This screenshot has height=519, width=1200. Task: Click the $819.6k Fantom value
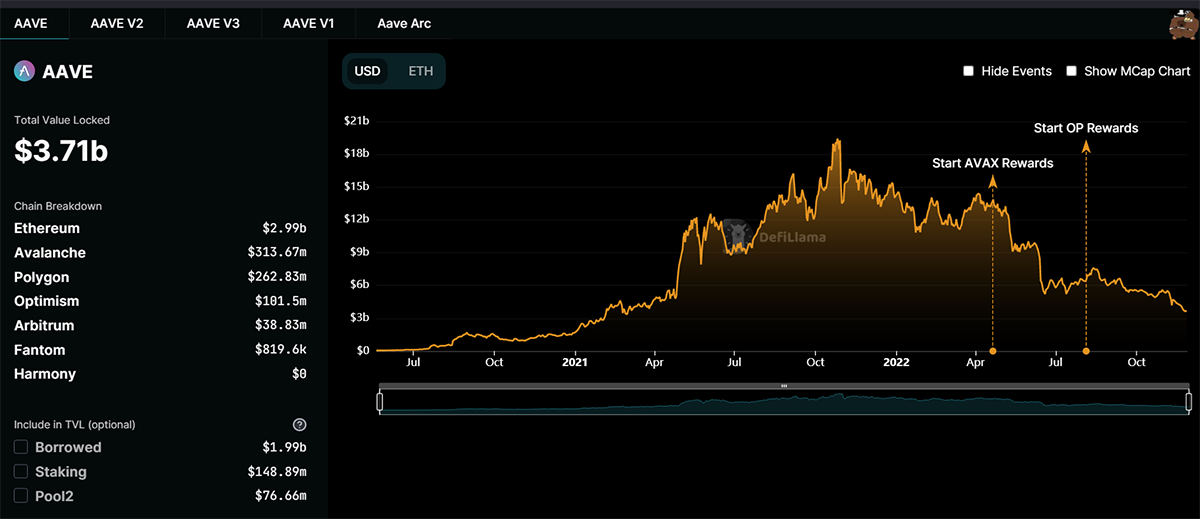pyautogui.click(x=281, y=350)
